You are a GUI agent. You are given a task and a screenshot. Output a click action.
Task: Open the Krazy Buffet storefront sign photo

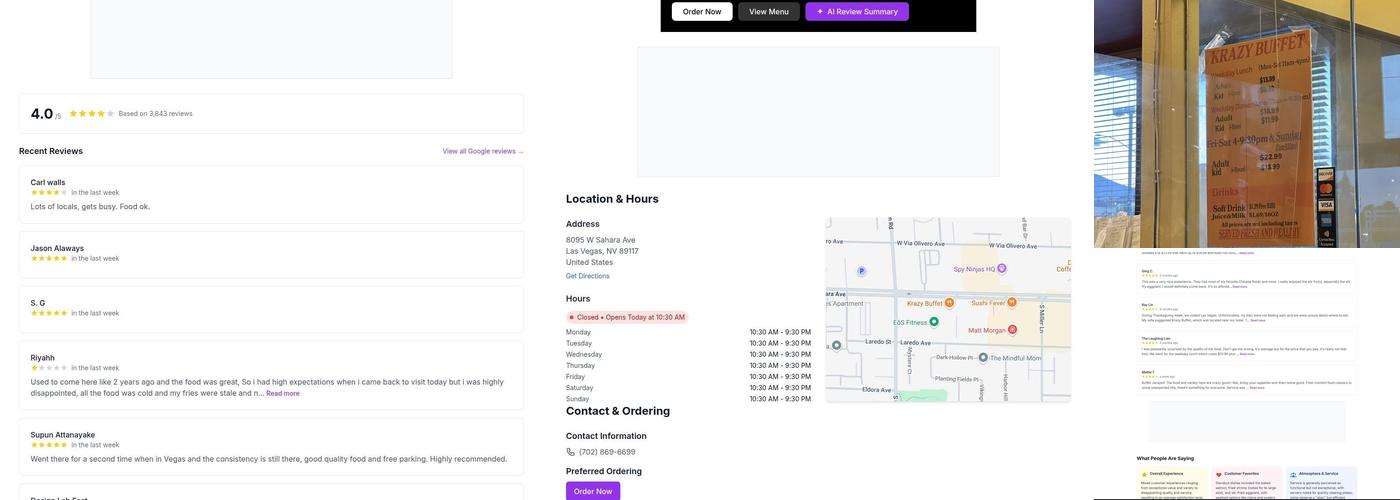tap(1246, 124)
